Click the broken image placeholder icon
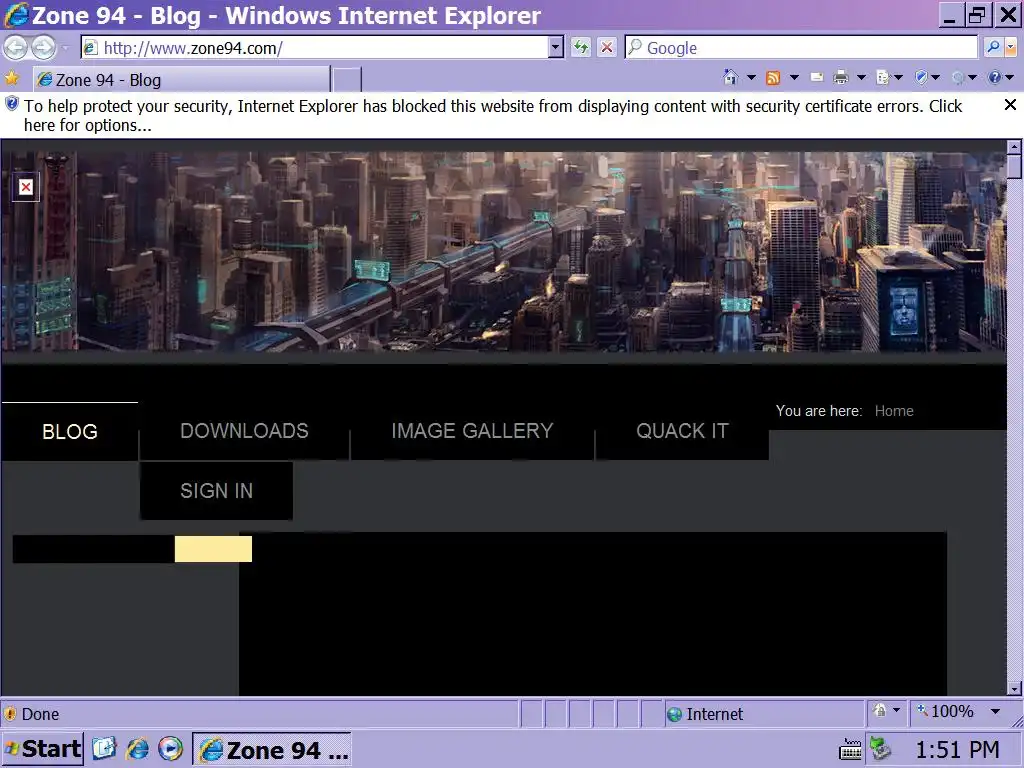Viewport: 1024px width, 768px height. tap(26, 187)
